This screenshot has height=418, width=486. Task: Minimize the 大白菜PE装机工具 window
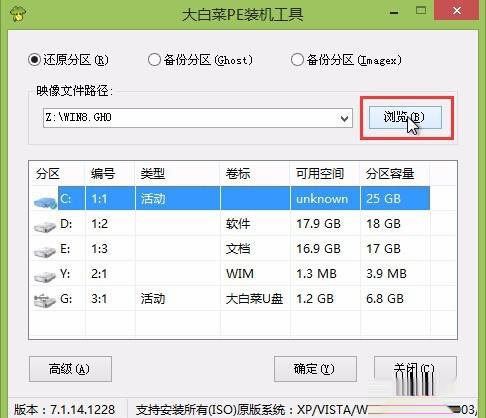click(394, 12)
